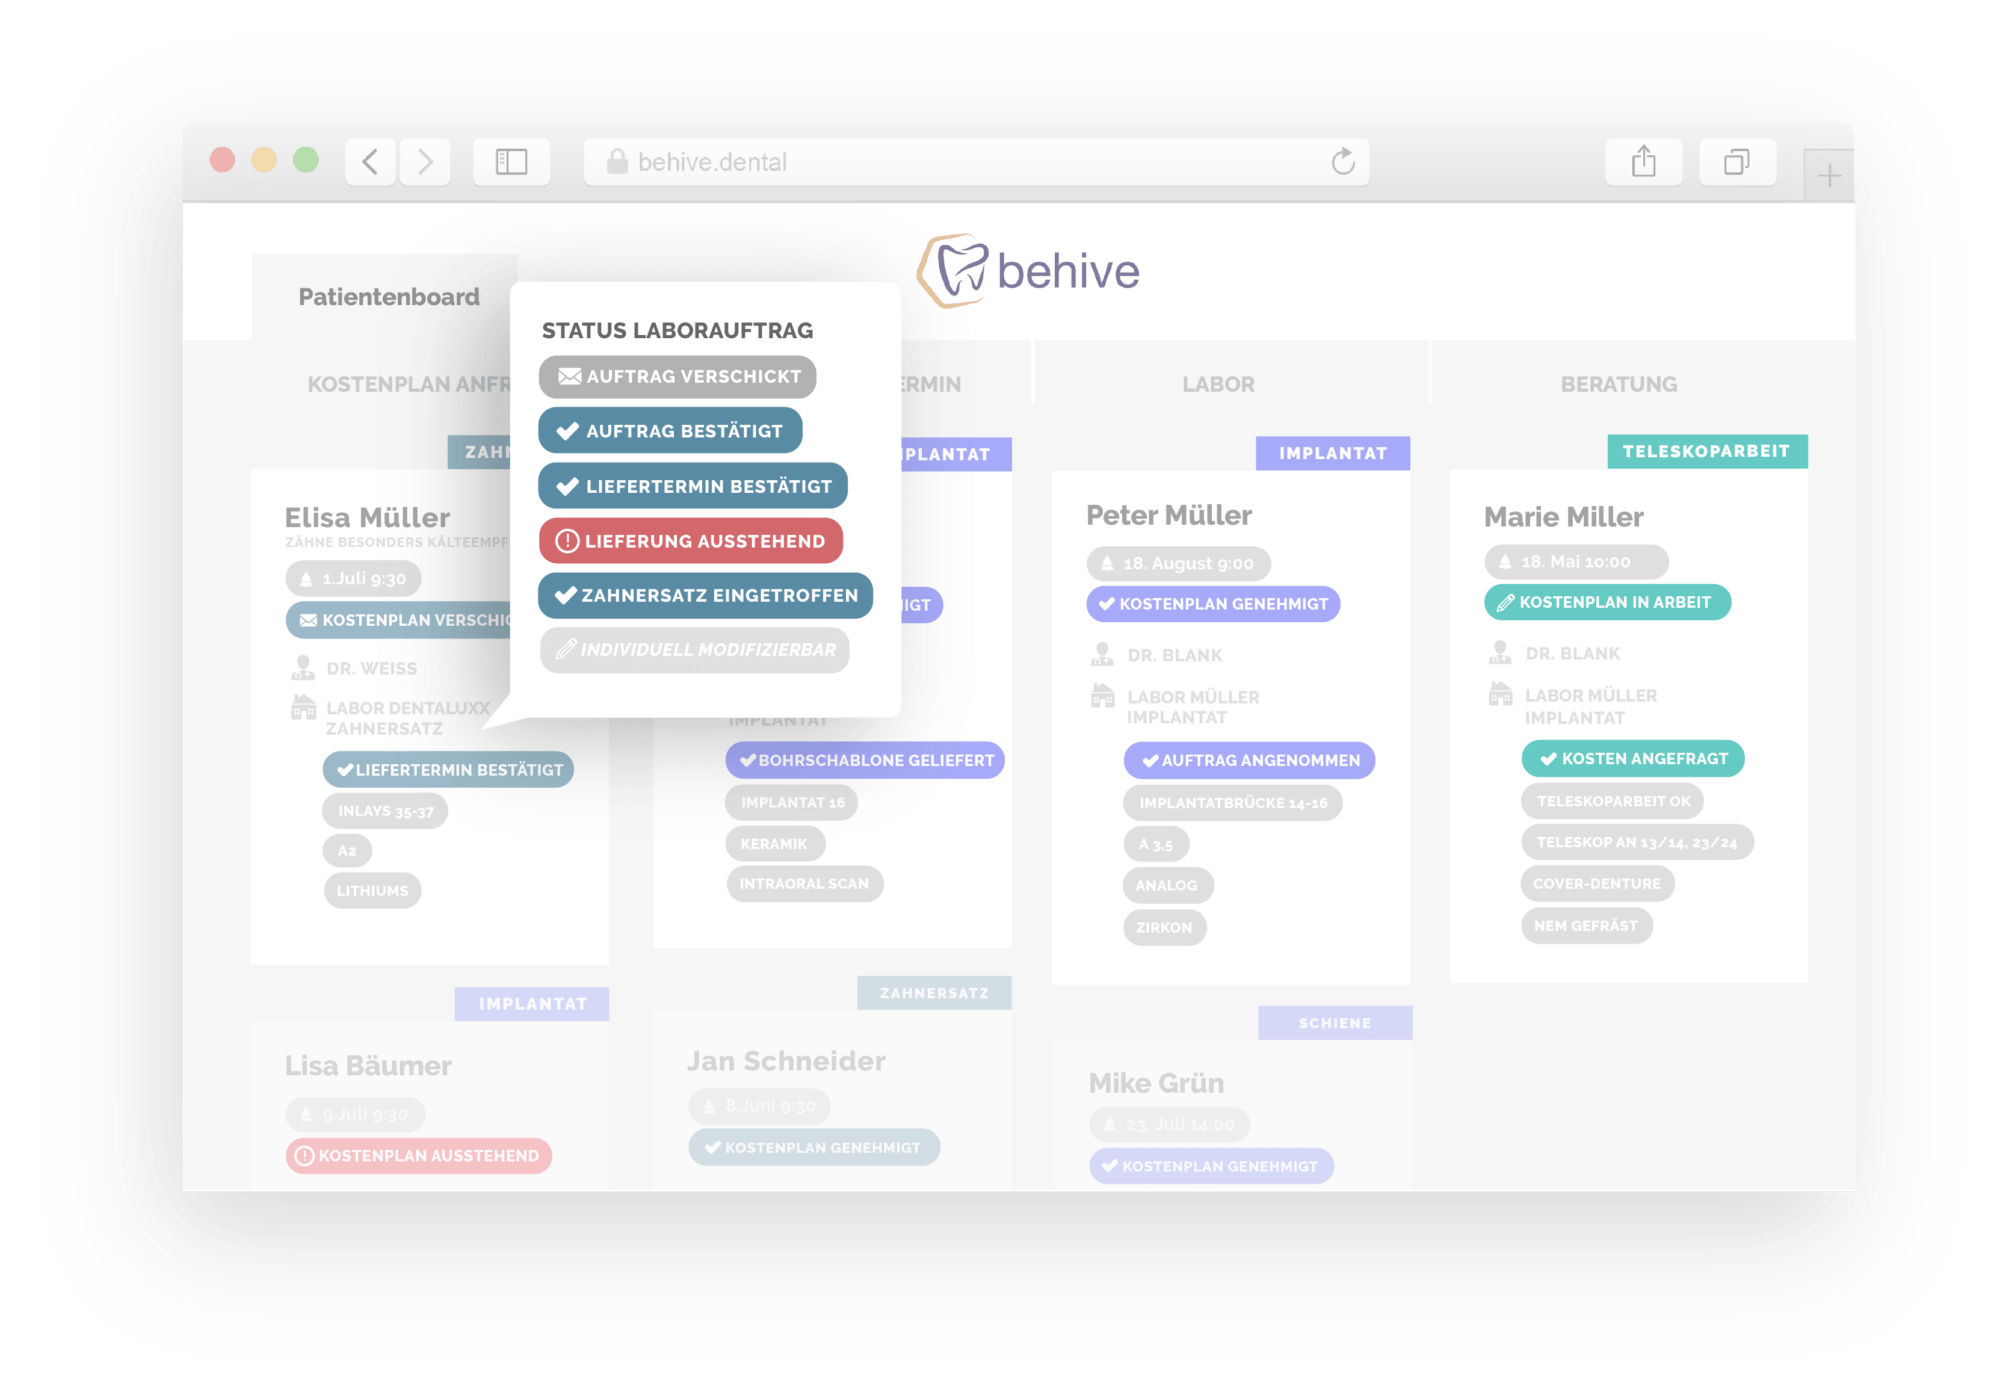The image size is (2000, 1396).
Task: Choose status Auftrag verschickt
Action: pos(678,377)
